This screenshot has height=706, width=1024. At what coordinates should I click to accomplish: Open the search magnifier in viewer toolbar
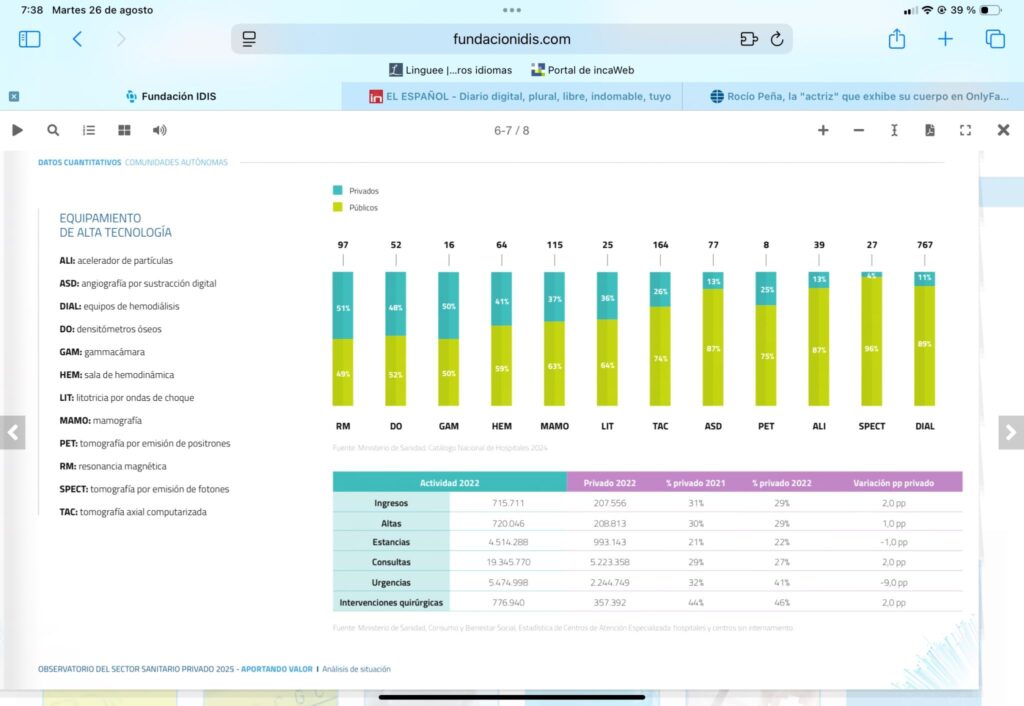(53, 130)
